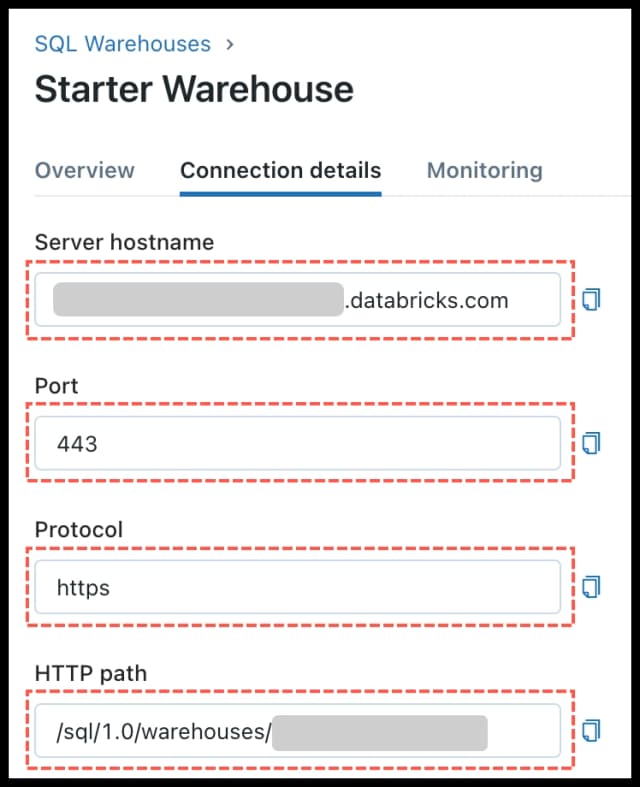Open the Monitoring tab
Viewport: 640px width, 787px height.
pos(484,170)
